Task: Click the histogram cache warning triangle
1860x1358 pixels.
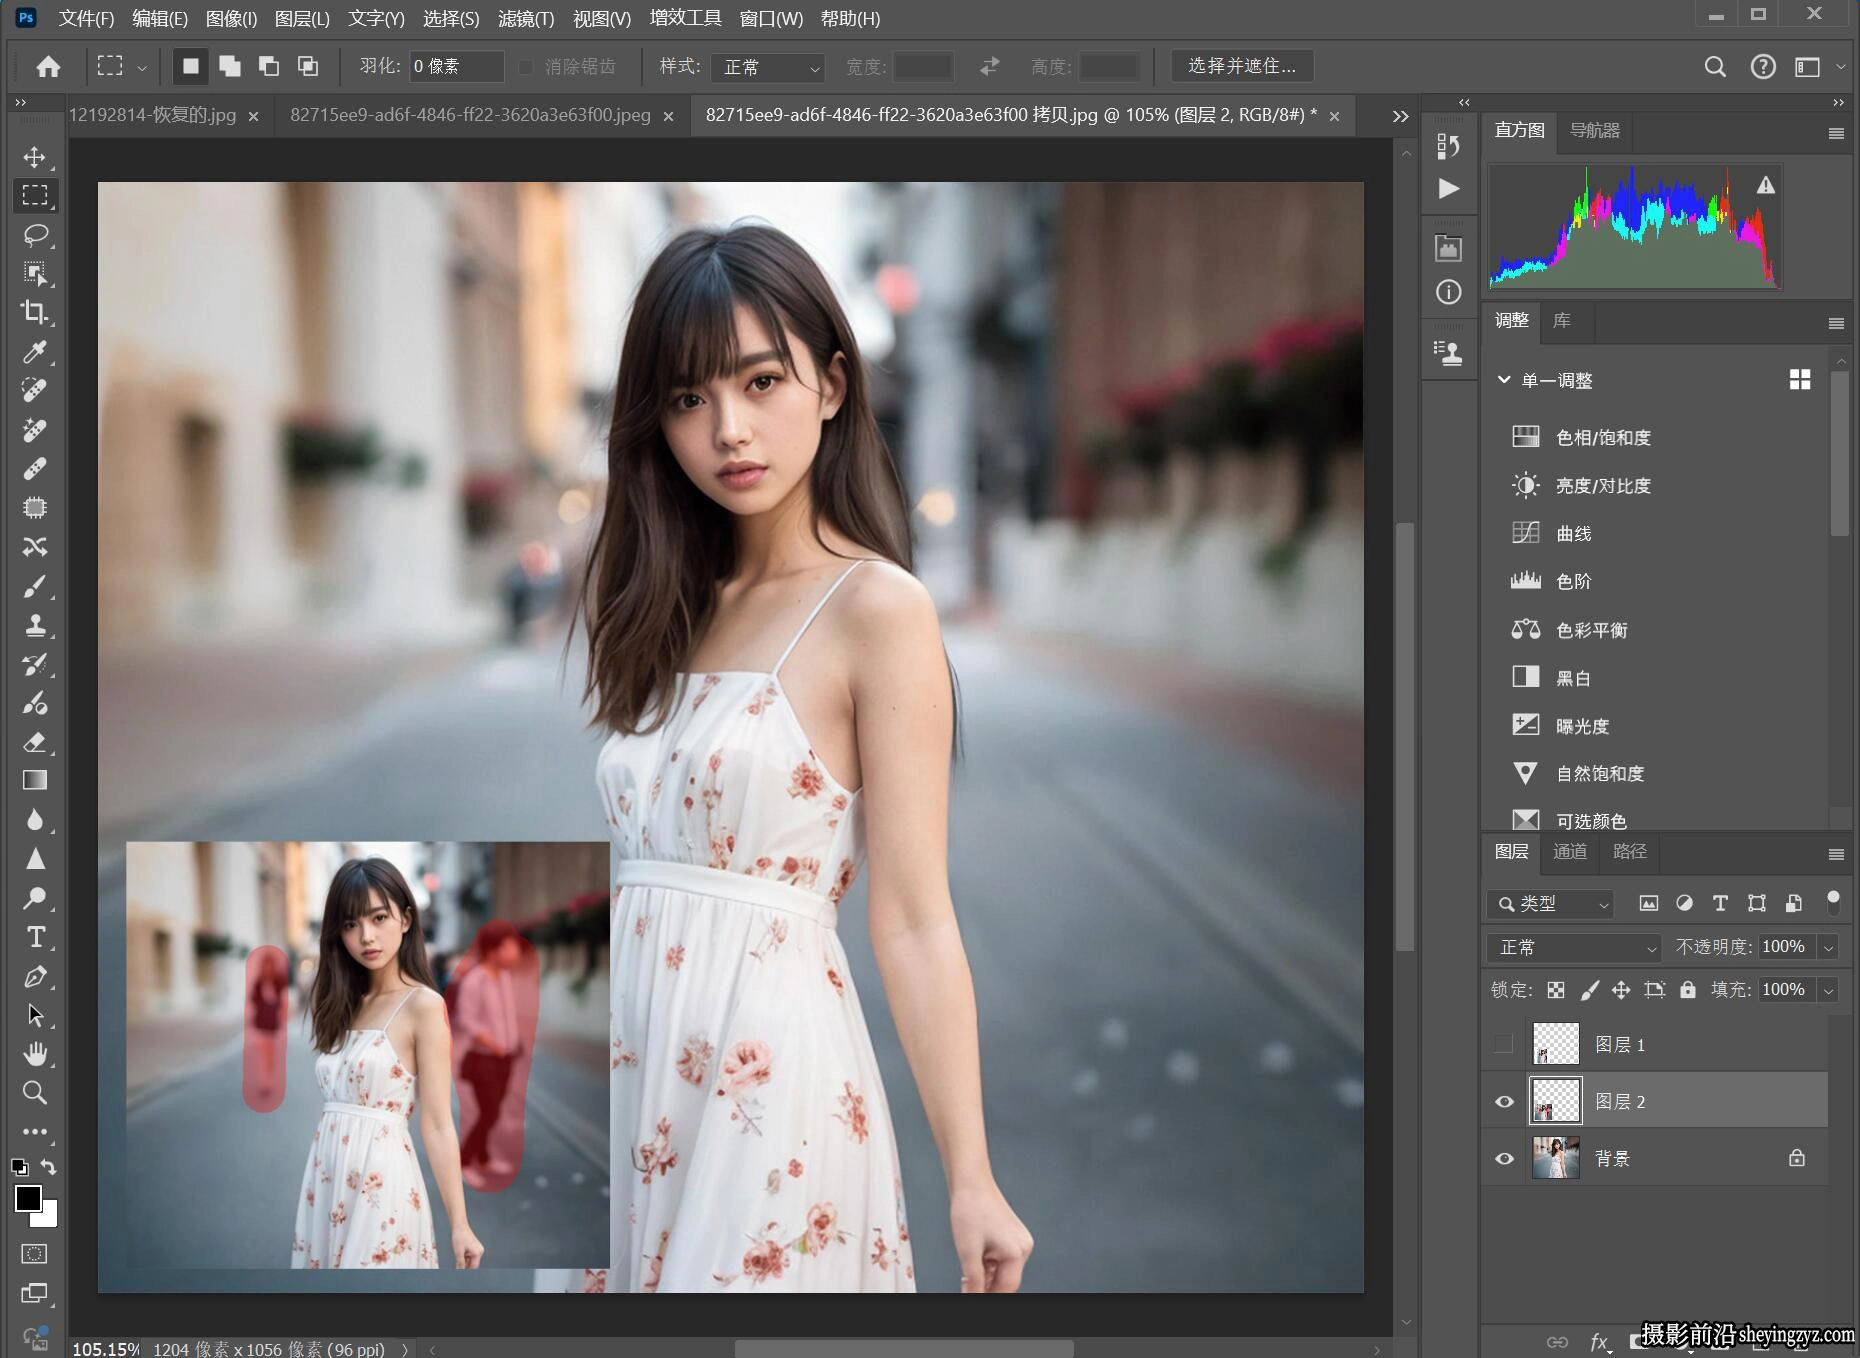Action: click(x=1766, y=185)
